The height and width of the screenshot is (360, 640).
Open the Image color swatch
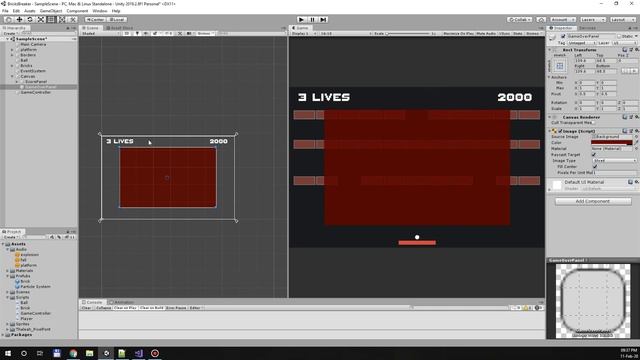coord(611,142)
